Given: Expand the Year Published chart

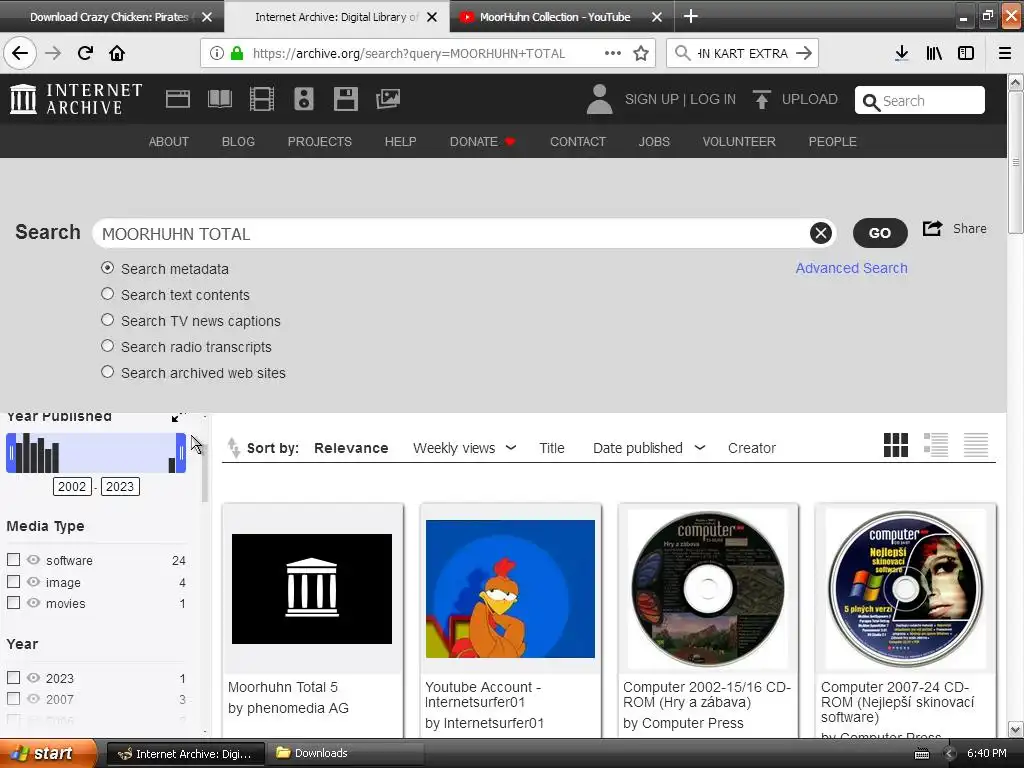Looking at the screenshot, I should (x=178, y=417).
